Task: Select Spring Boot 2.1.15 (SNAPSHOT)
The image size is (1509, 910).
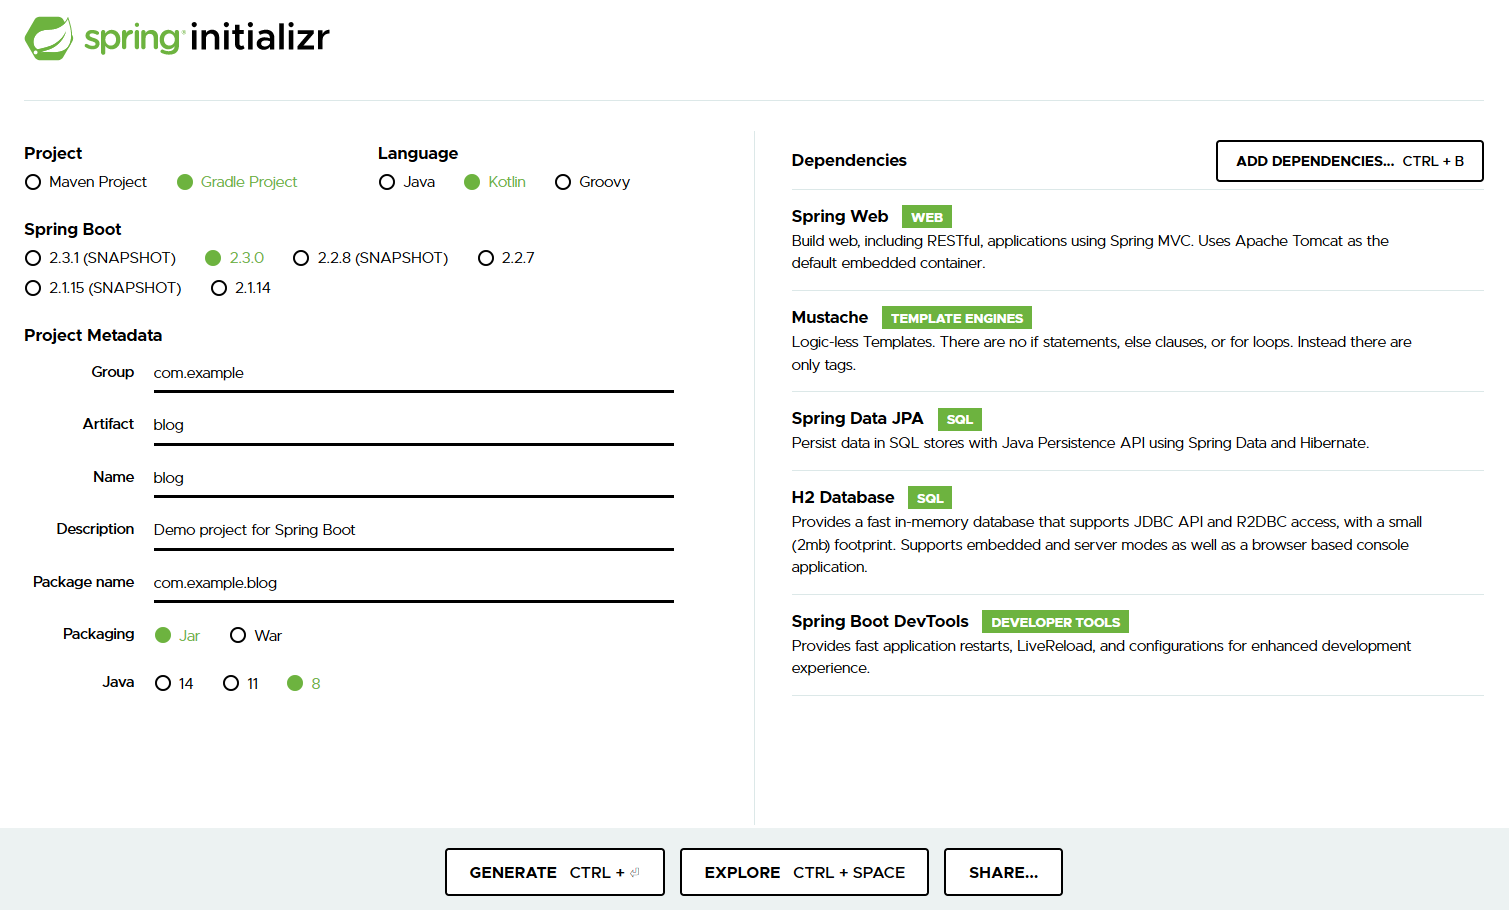Action: [104, 288]
